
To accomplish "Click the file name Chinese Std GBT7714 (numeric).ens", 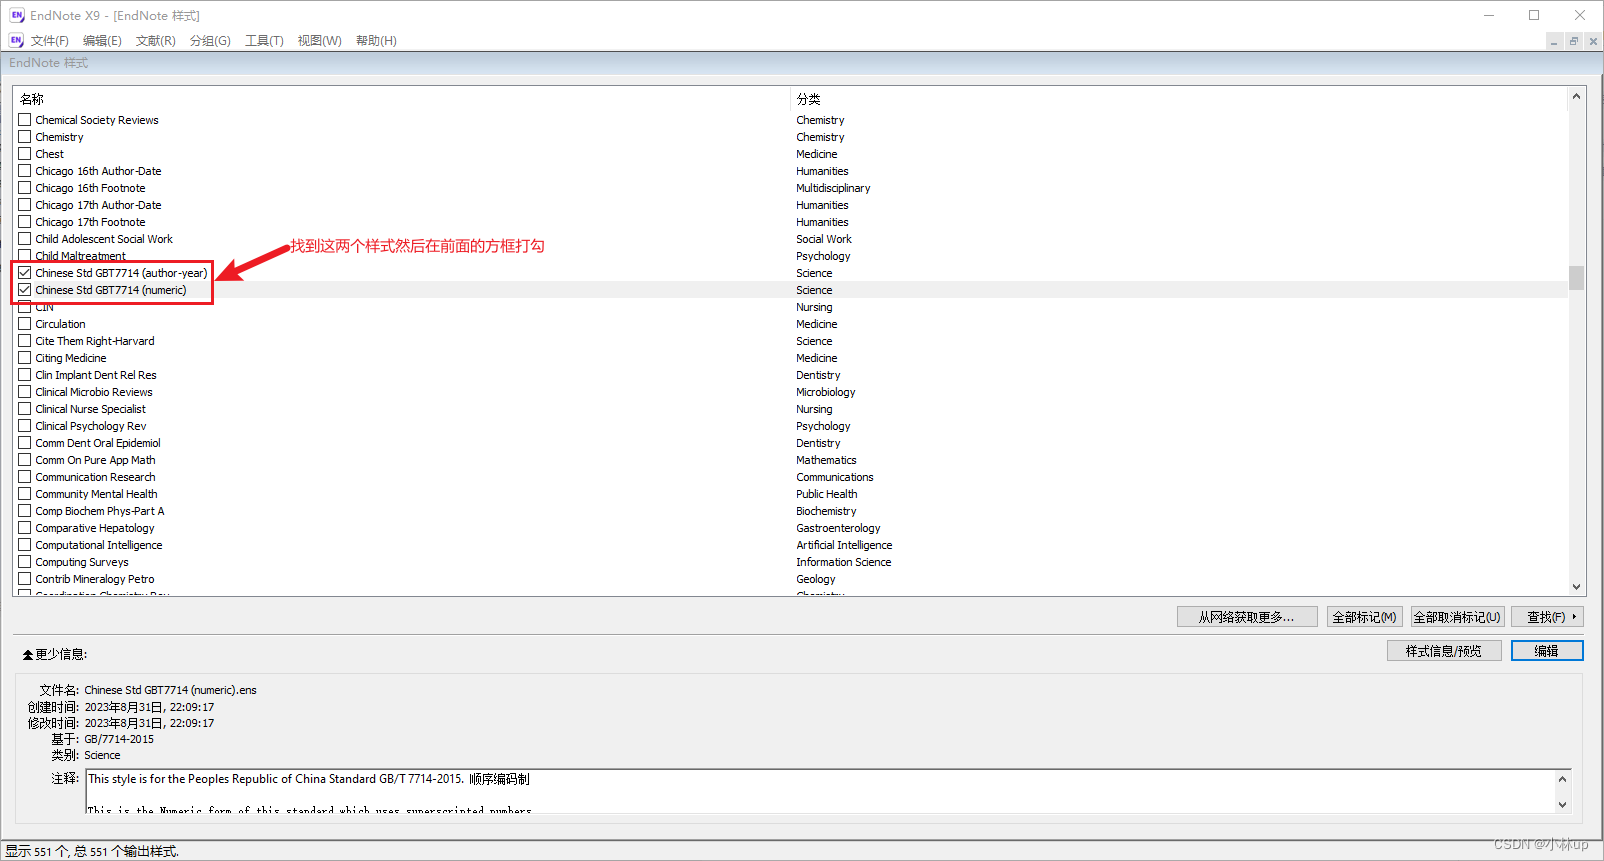I will (170, 690).
